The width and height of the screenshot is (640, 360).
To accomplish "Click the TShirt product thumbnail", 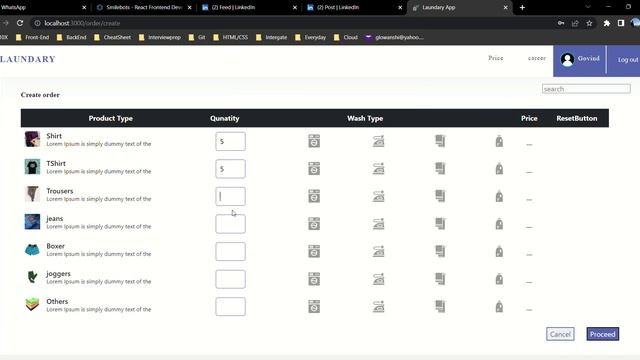I will (32, 167).
